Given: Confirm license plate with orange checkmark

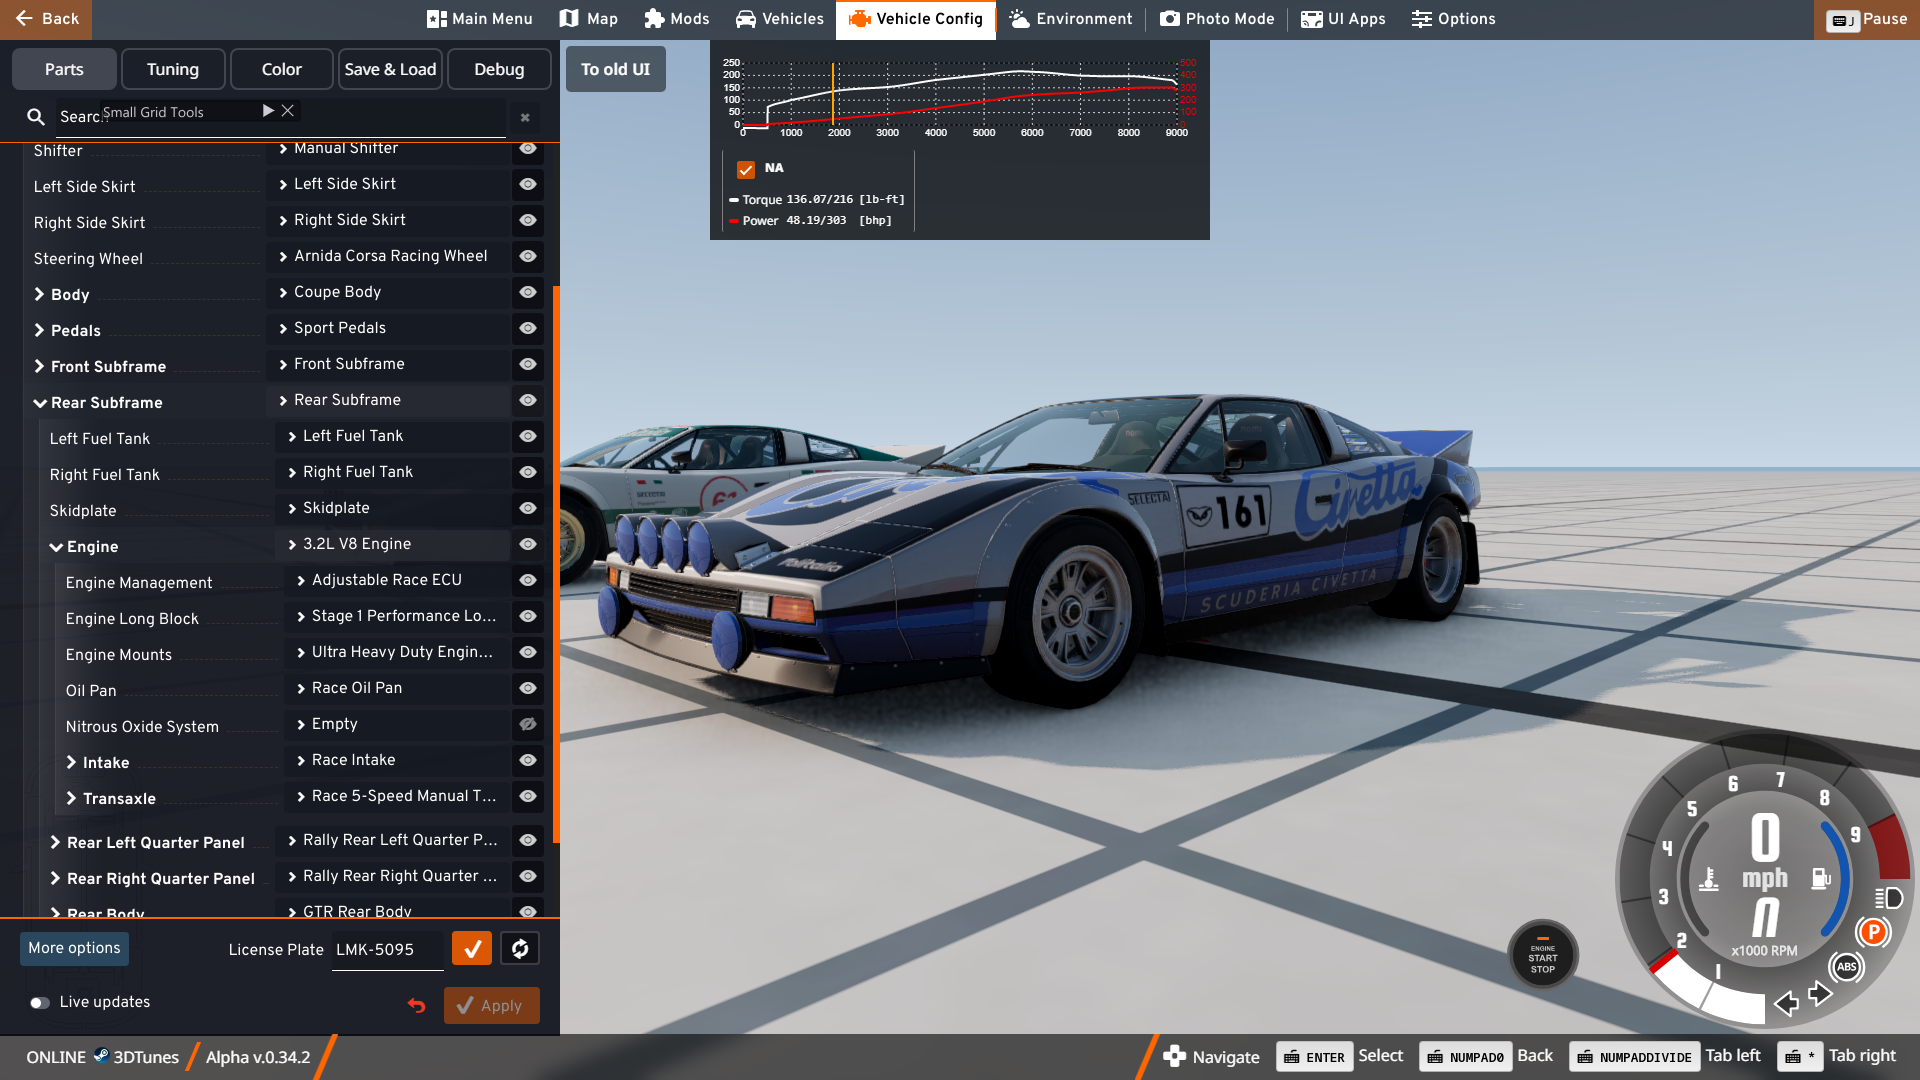Looking at the screenshot, I should point(472,948).
